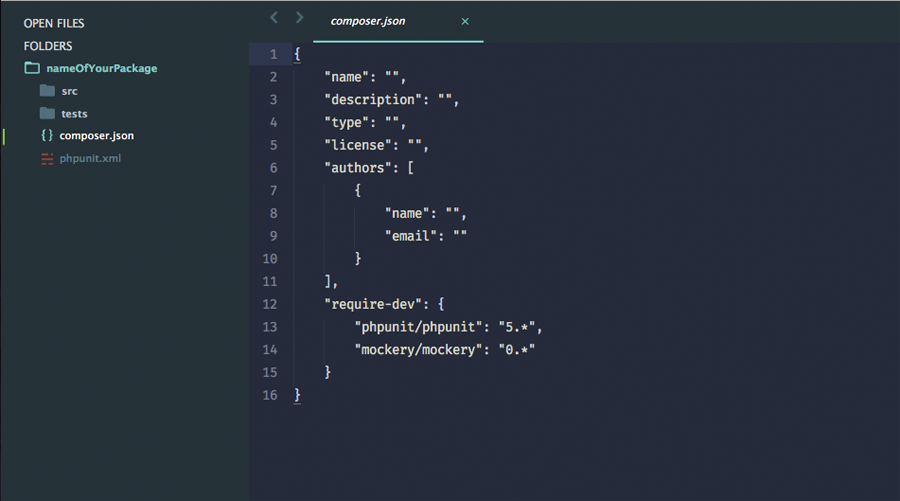The height and width of the screenshot is (501, 900).
Task: Click the "5.*" version value
Action: coord(517,327)
